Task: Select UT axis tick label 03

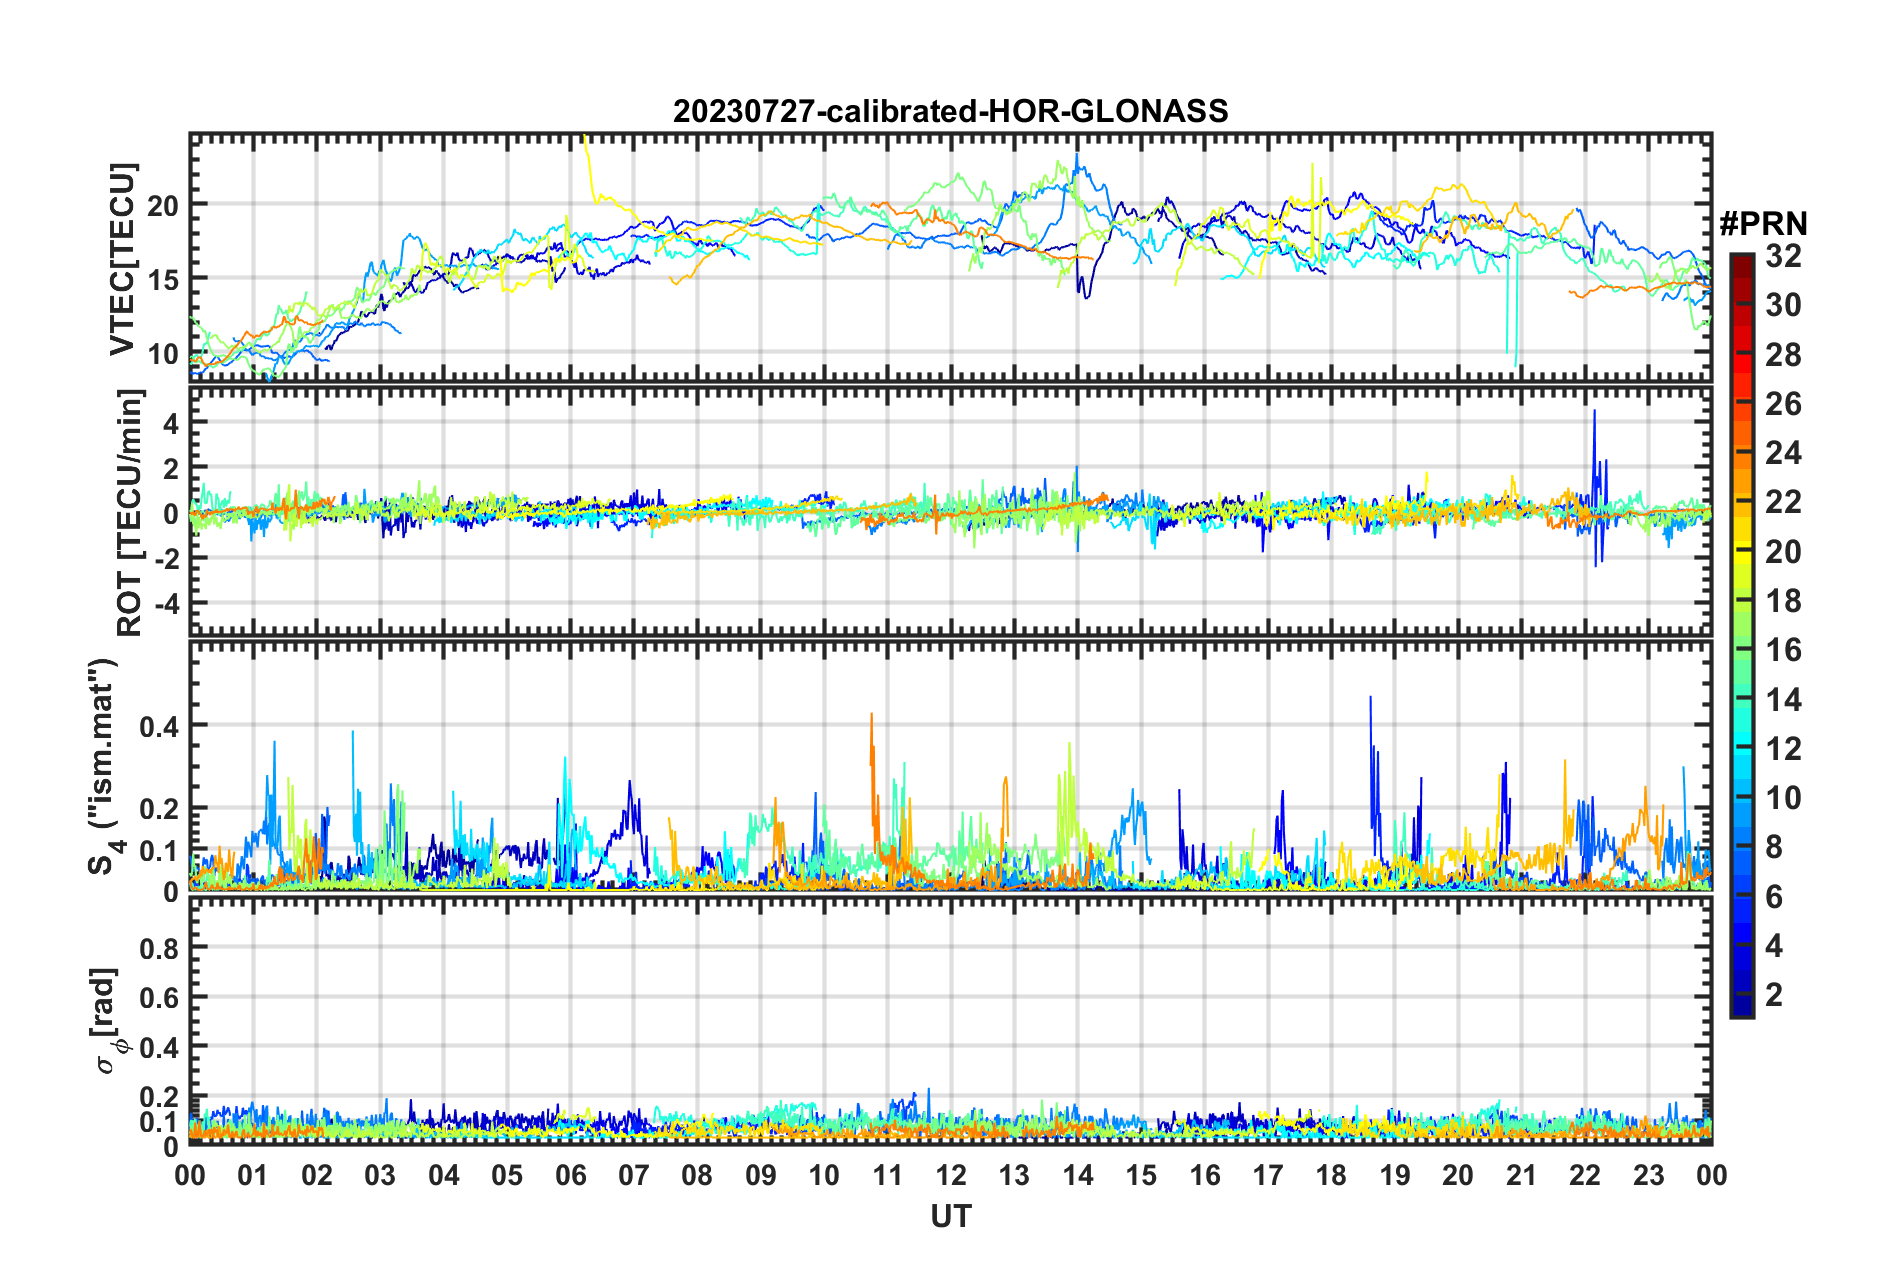Action: tap(380, 1176)
